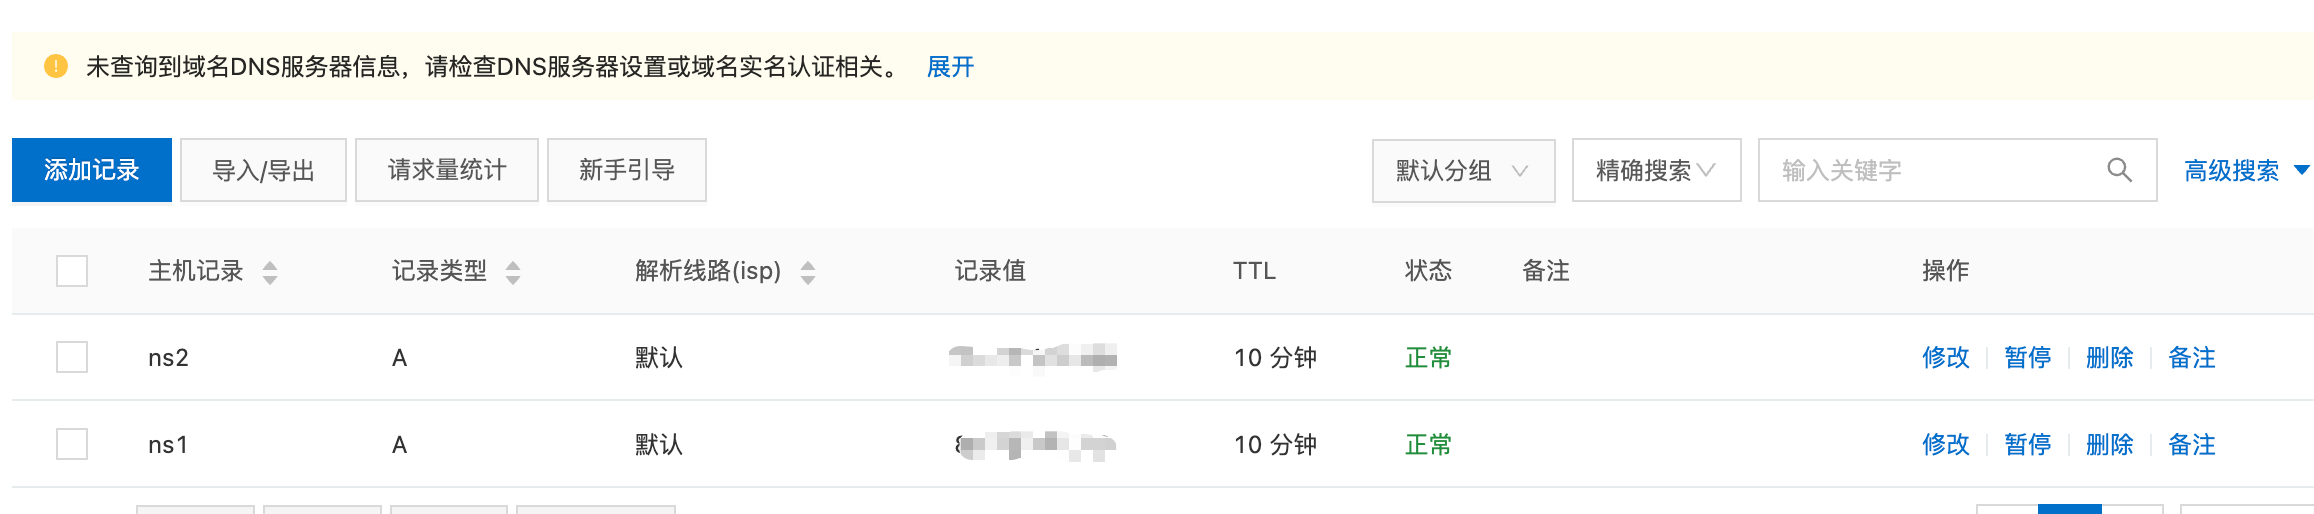Click the 添加记录 button
2314x514 pixels.
[x=92, y=170]
